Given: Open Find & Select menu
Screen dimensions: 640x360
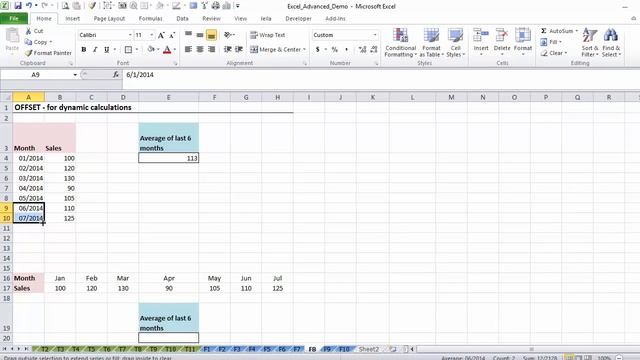Looking at the screenshot, I should (611, 42).
